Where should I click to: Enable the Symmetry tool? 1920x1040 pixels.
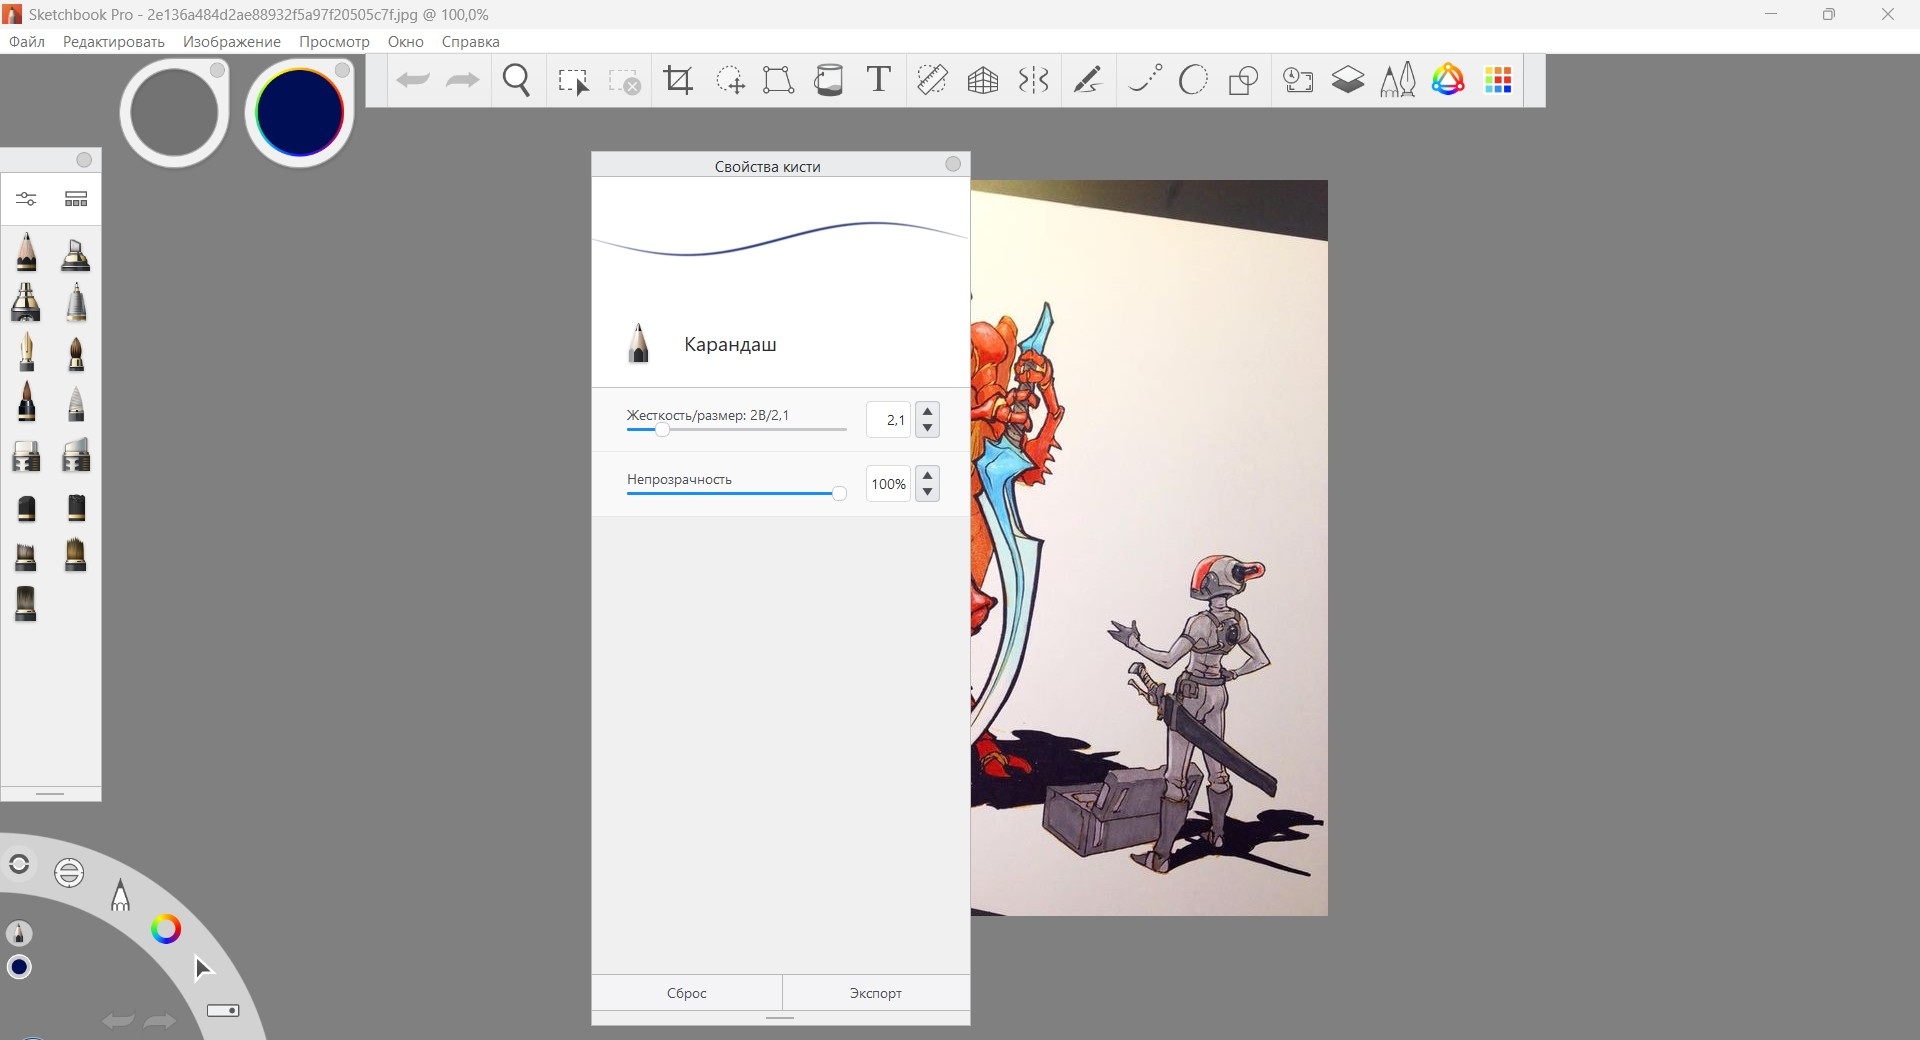point(1033,80)
